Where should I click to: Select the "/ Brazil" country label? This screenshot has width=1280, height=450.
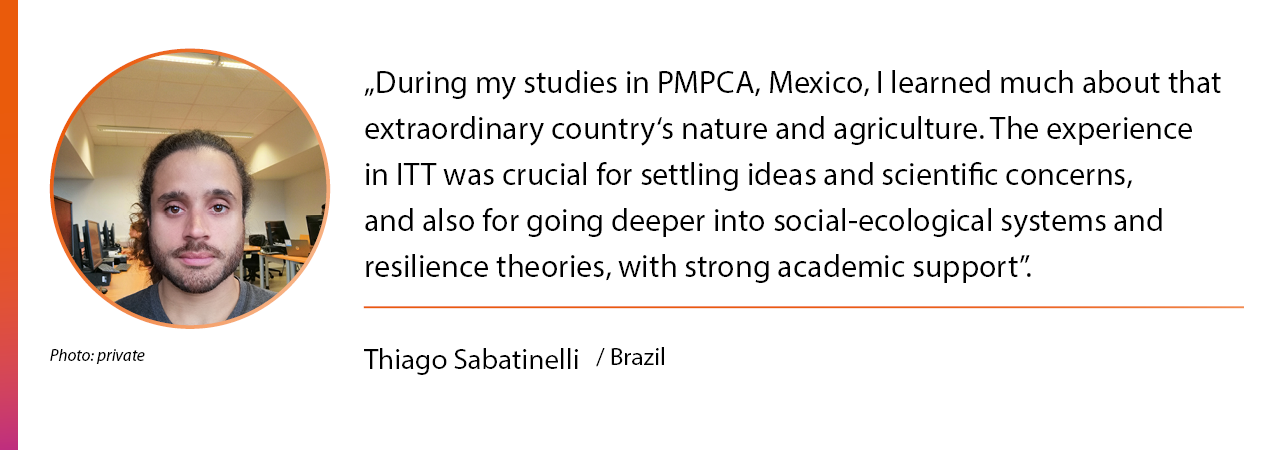tap(630, 357)
